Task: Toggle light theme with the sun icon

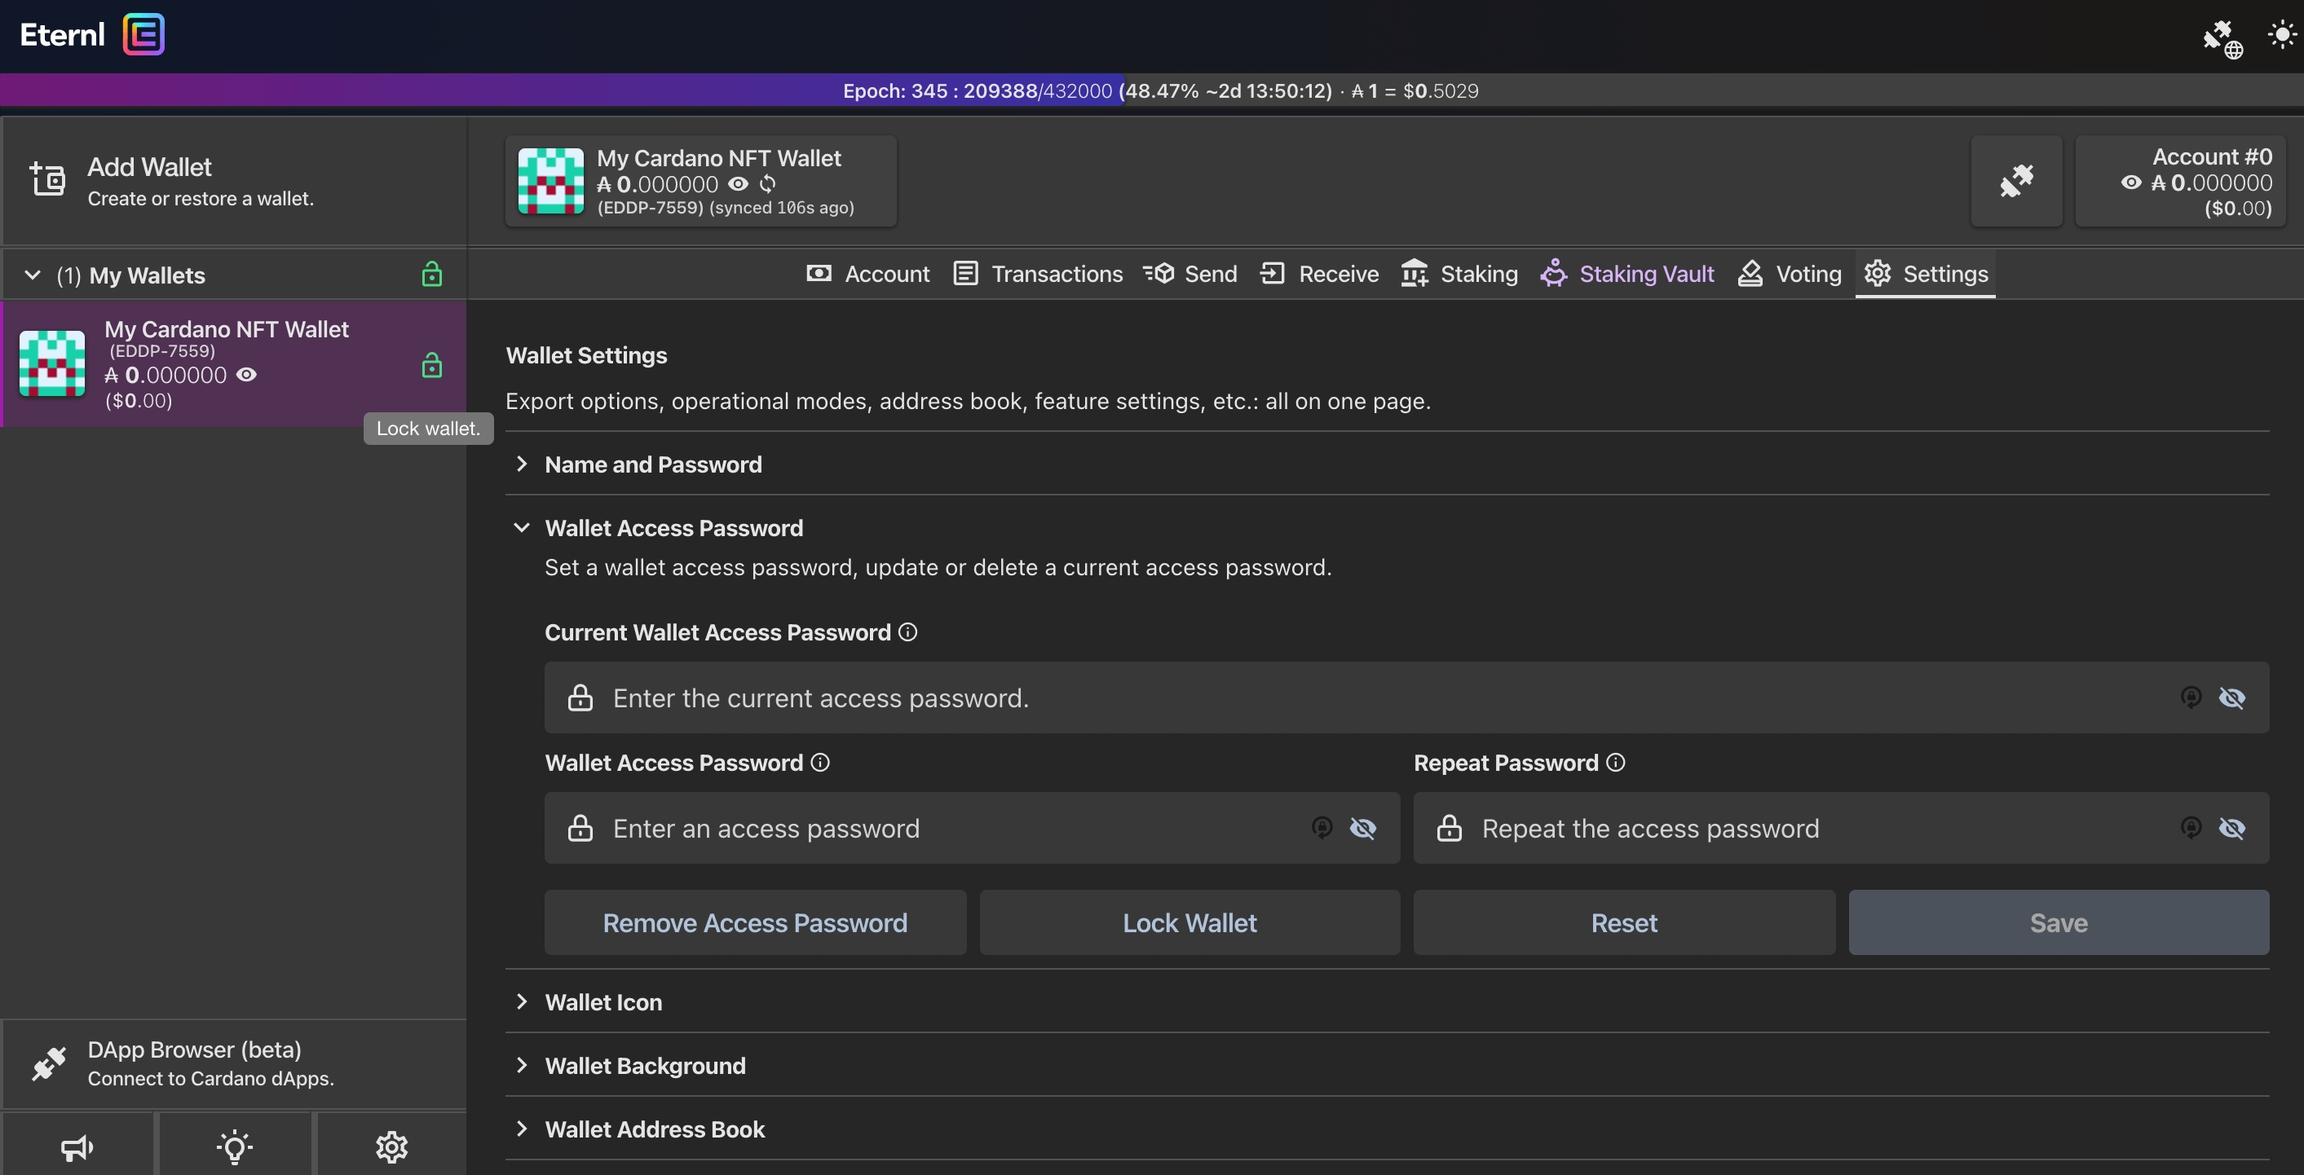Action: point(2281,35)
